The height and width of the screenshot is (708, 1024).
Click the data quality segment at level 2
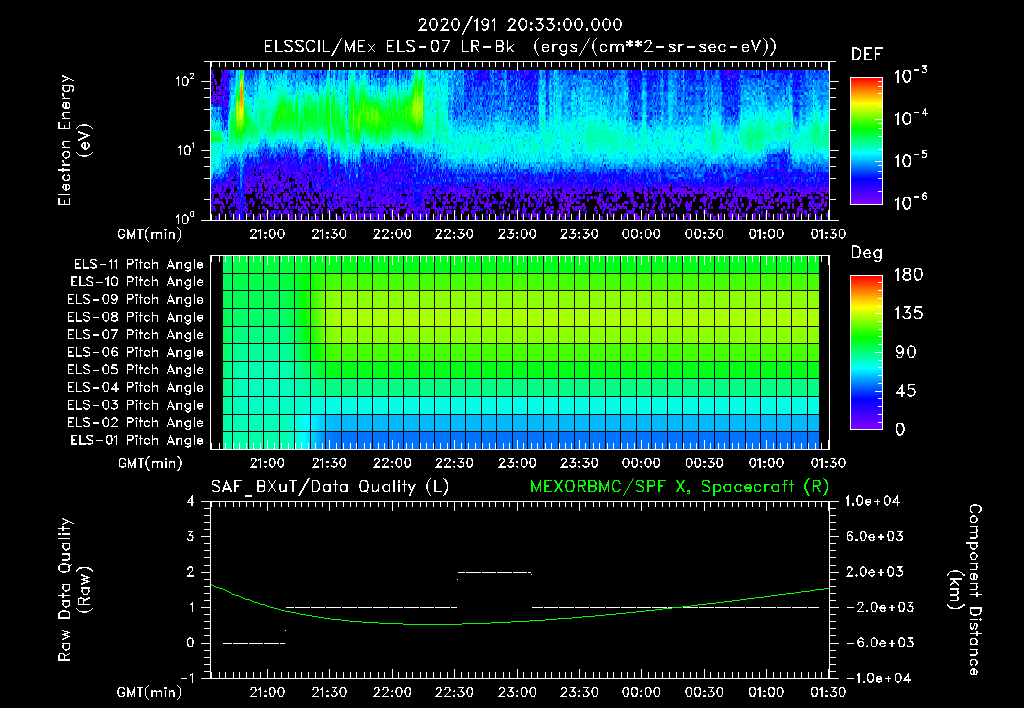pyautogui.click(x=494, y=573)
